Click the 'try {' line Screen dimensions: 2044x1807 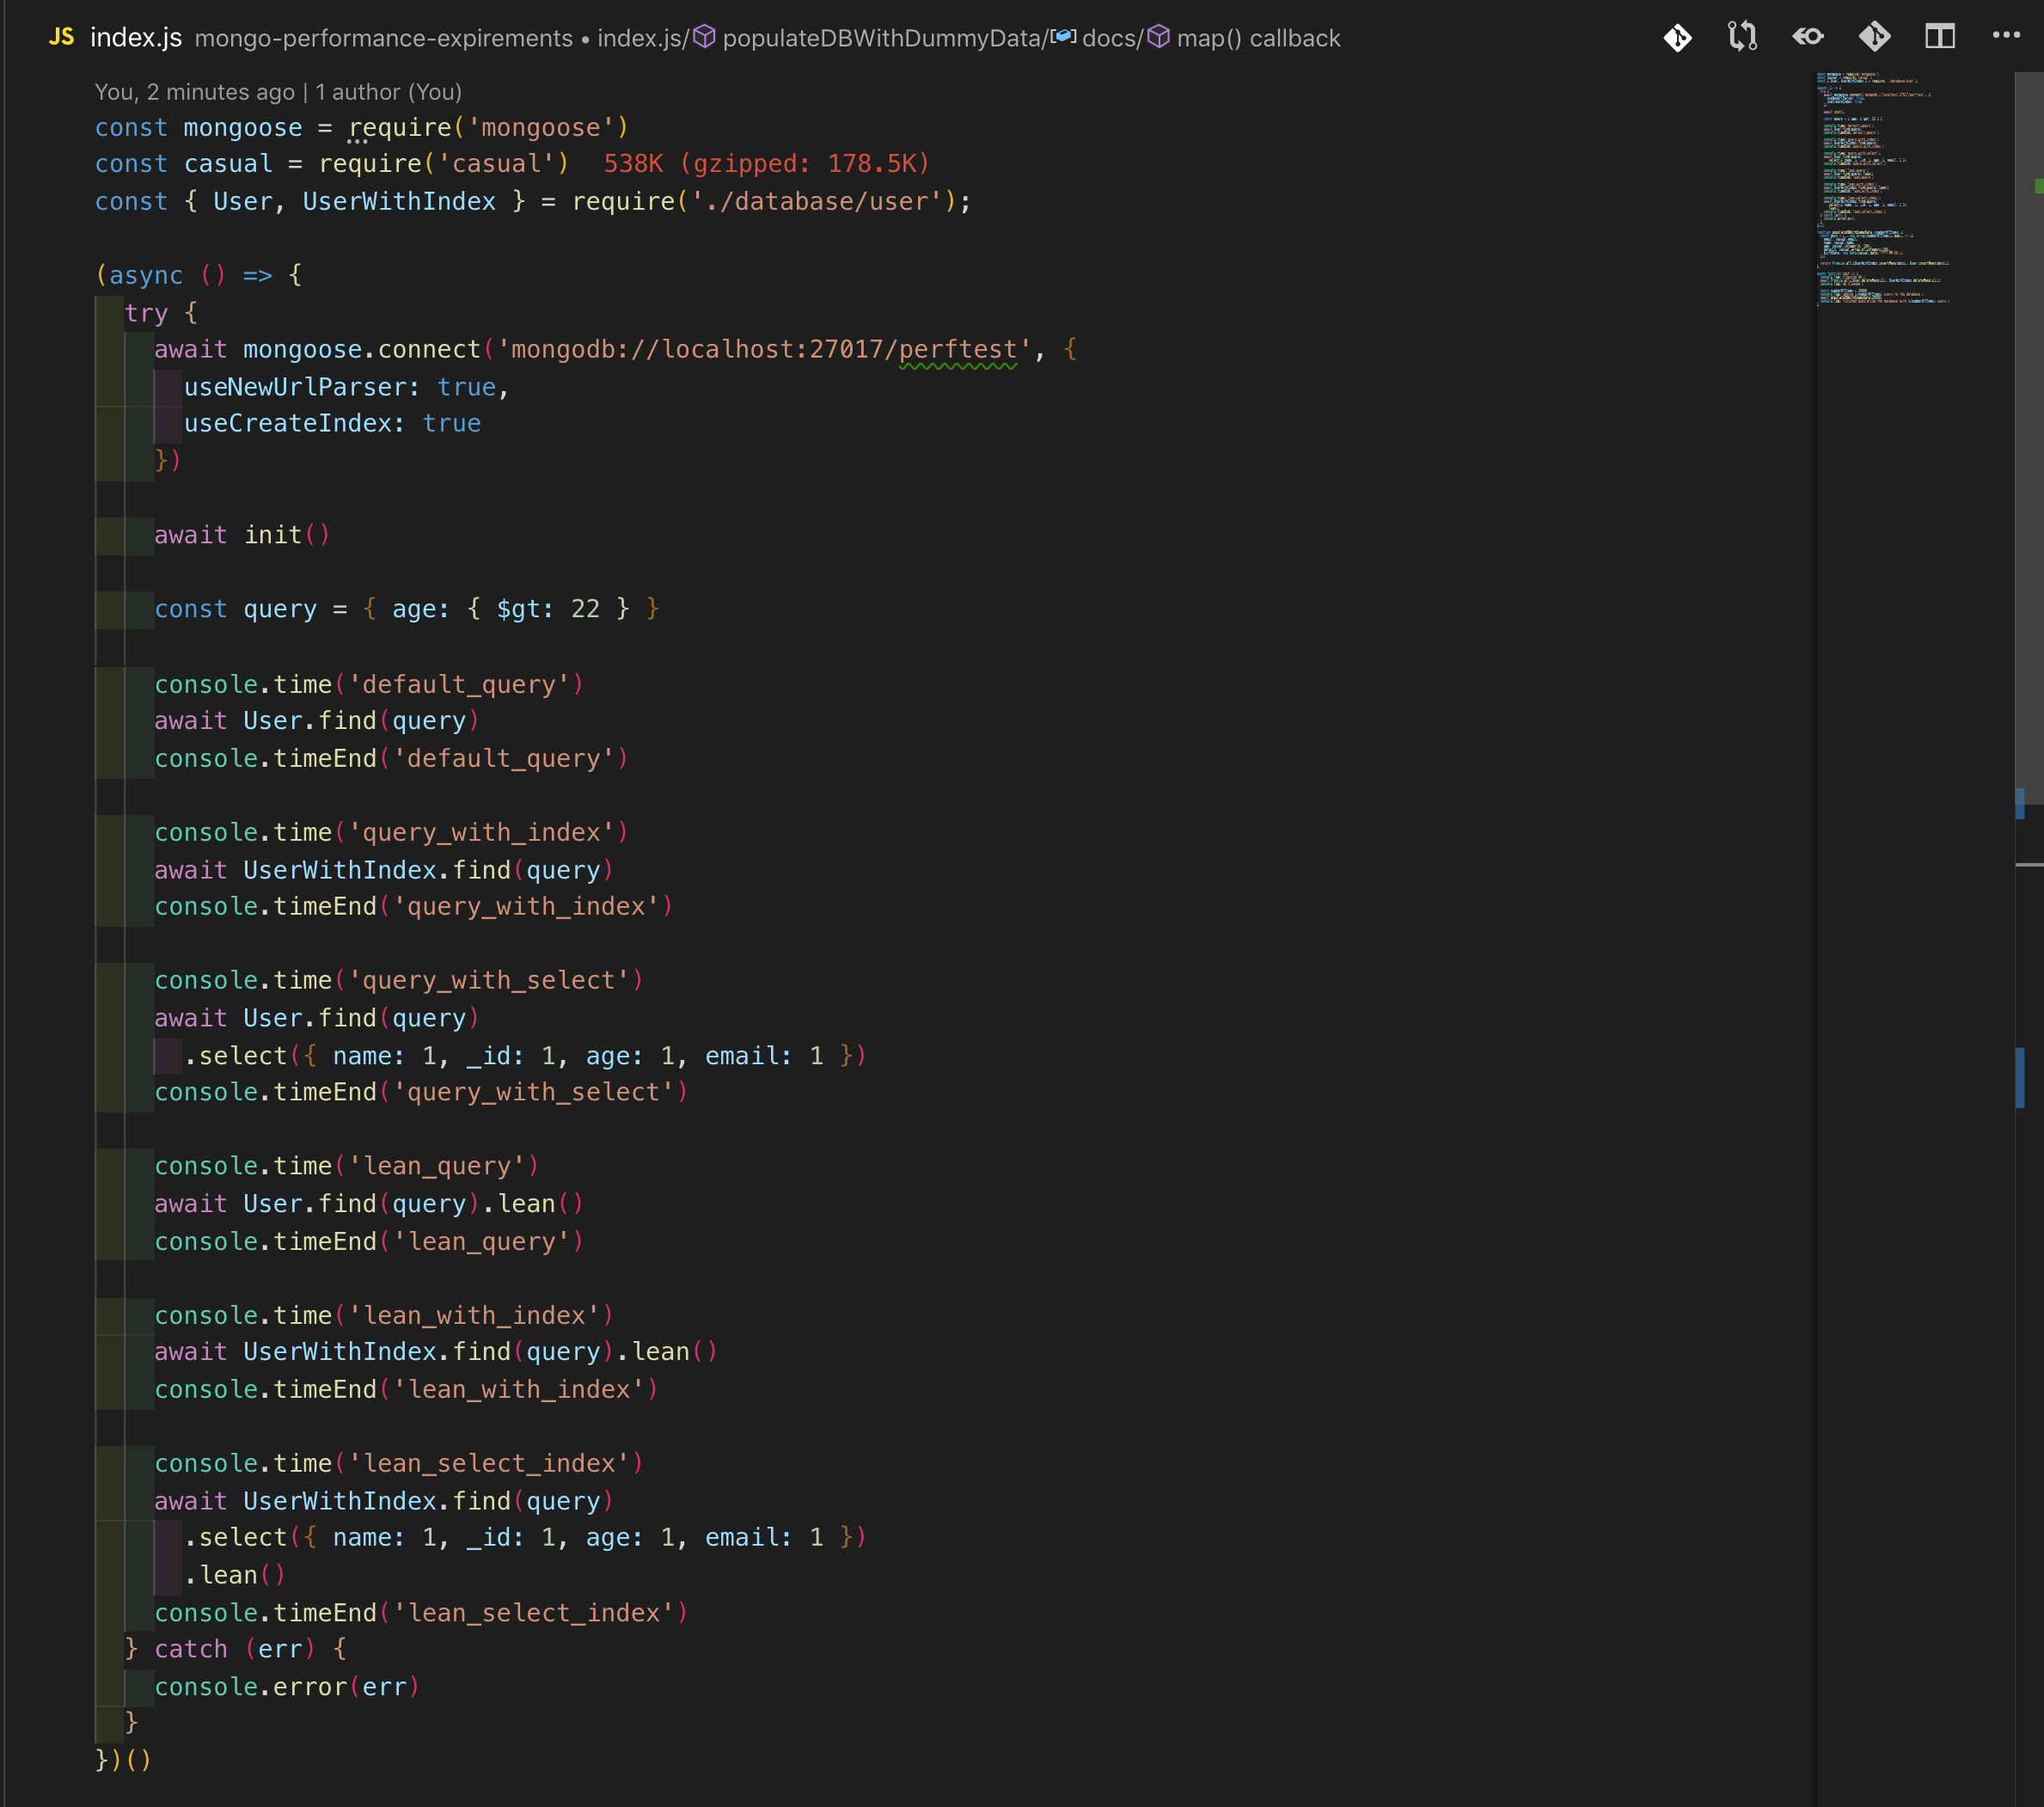(x=161, y=313)
